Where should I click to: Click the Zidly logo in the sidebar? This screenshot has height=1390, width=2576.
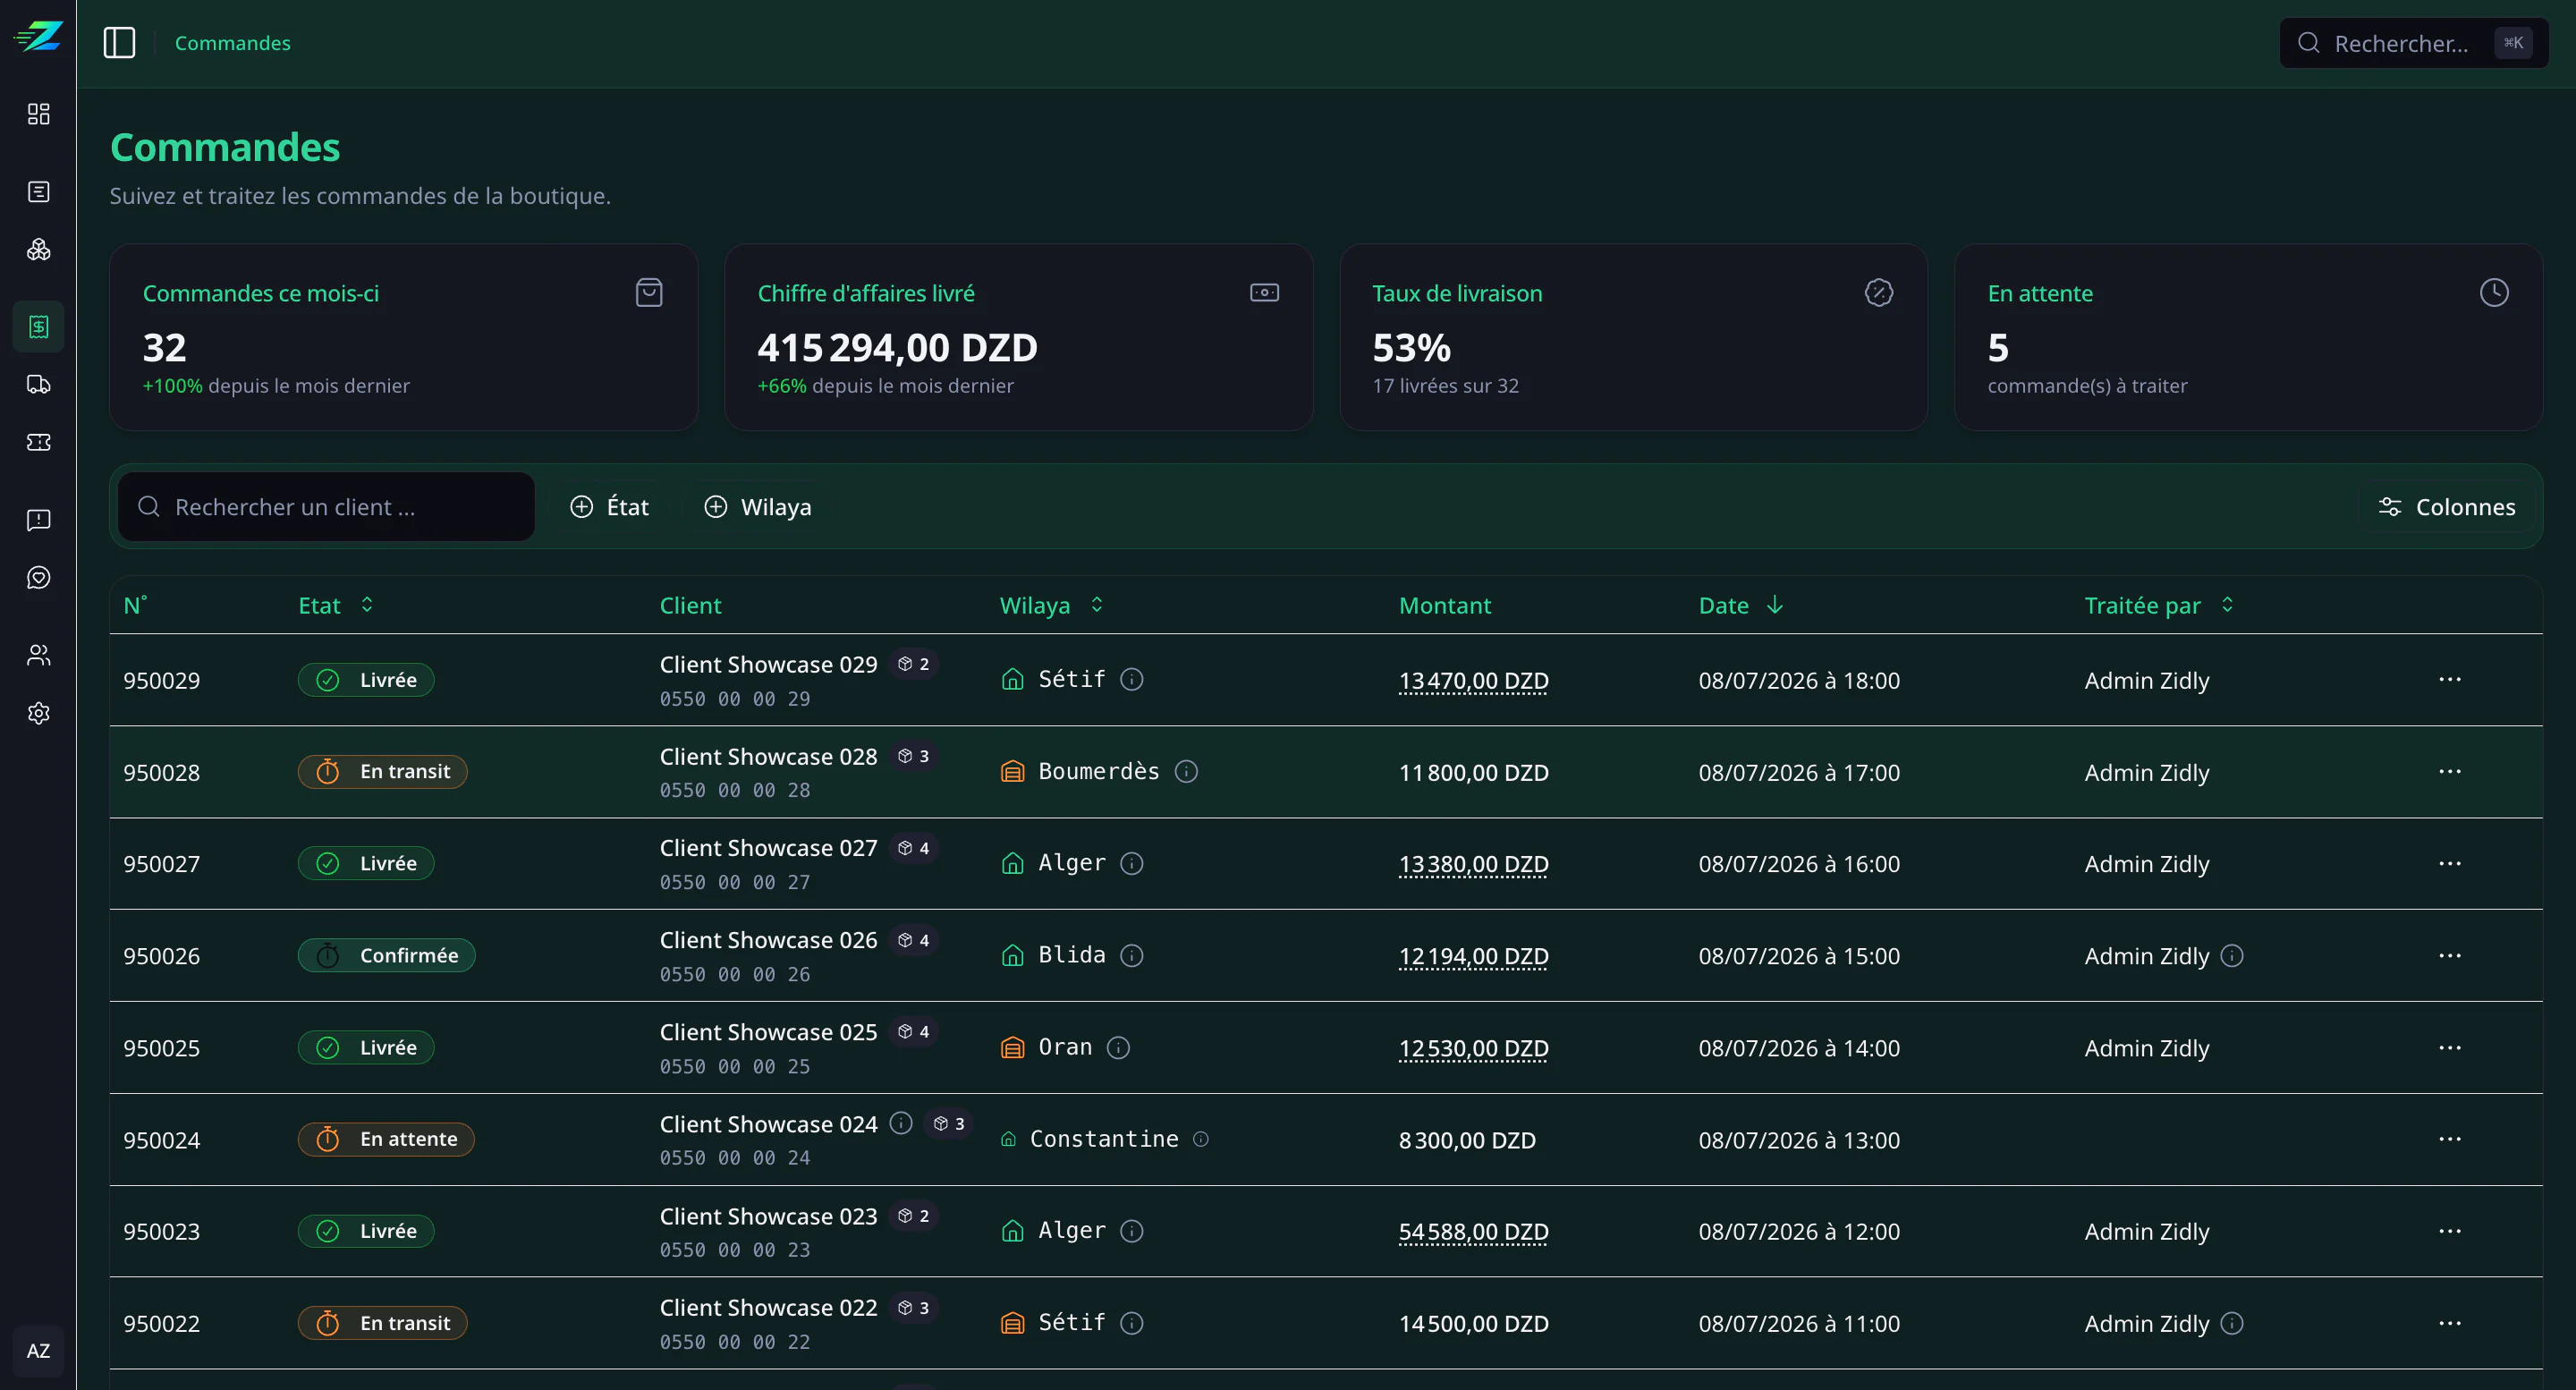pyautogui.click(x=38, y=37)
